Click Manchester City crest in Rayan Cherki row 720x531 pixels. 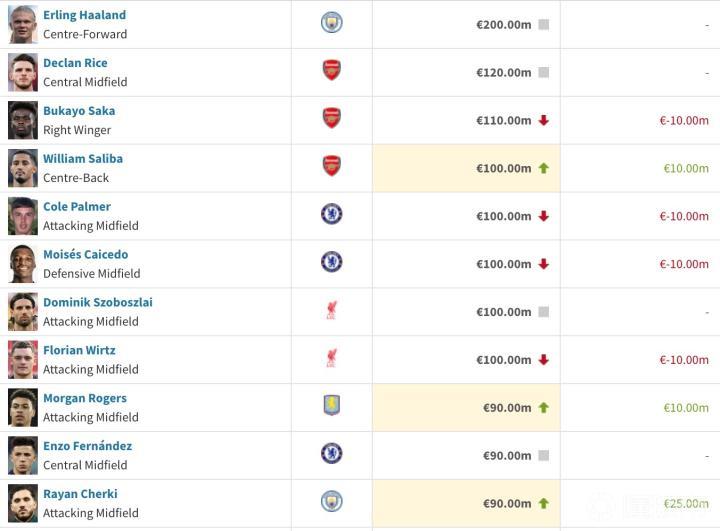[332, 501]
